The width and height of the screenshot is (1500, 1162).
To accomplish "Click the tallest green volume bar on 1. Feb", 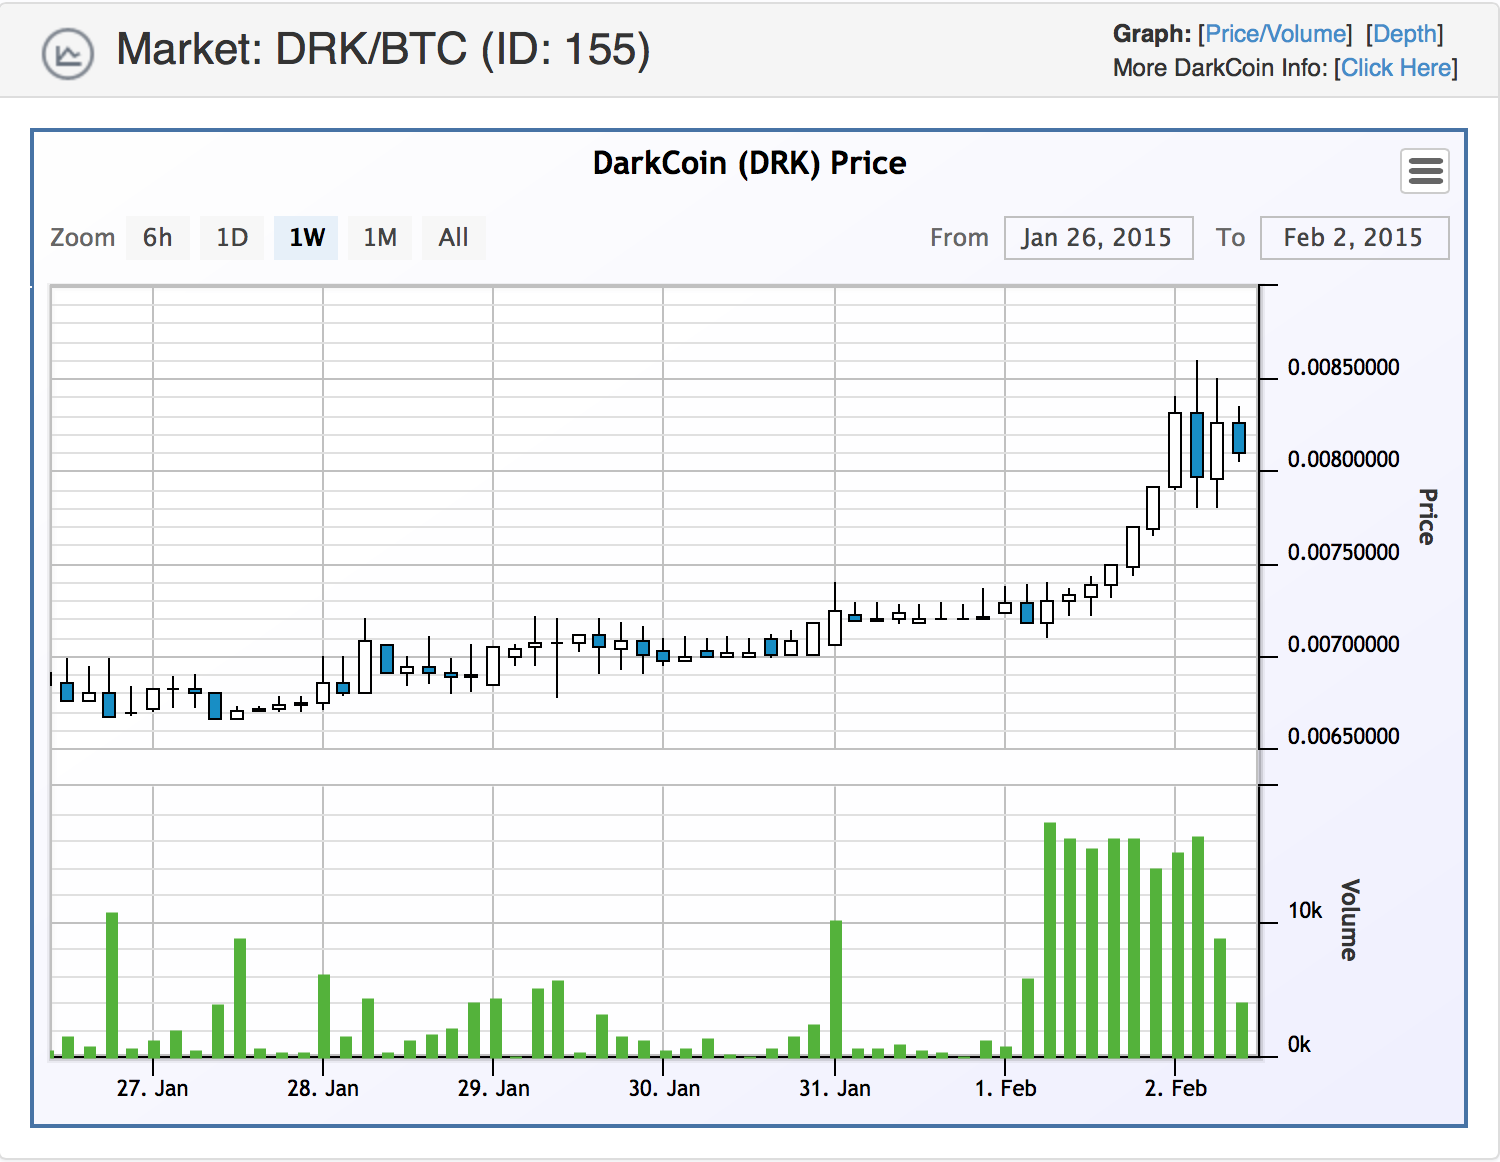I will pos(1050,940).
